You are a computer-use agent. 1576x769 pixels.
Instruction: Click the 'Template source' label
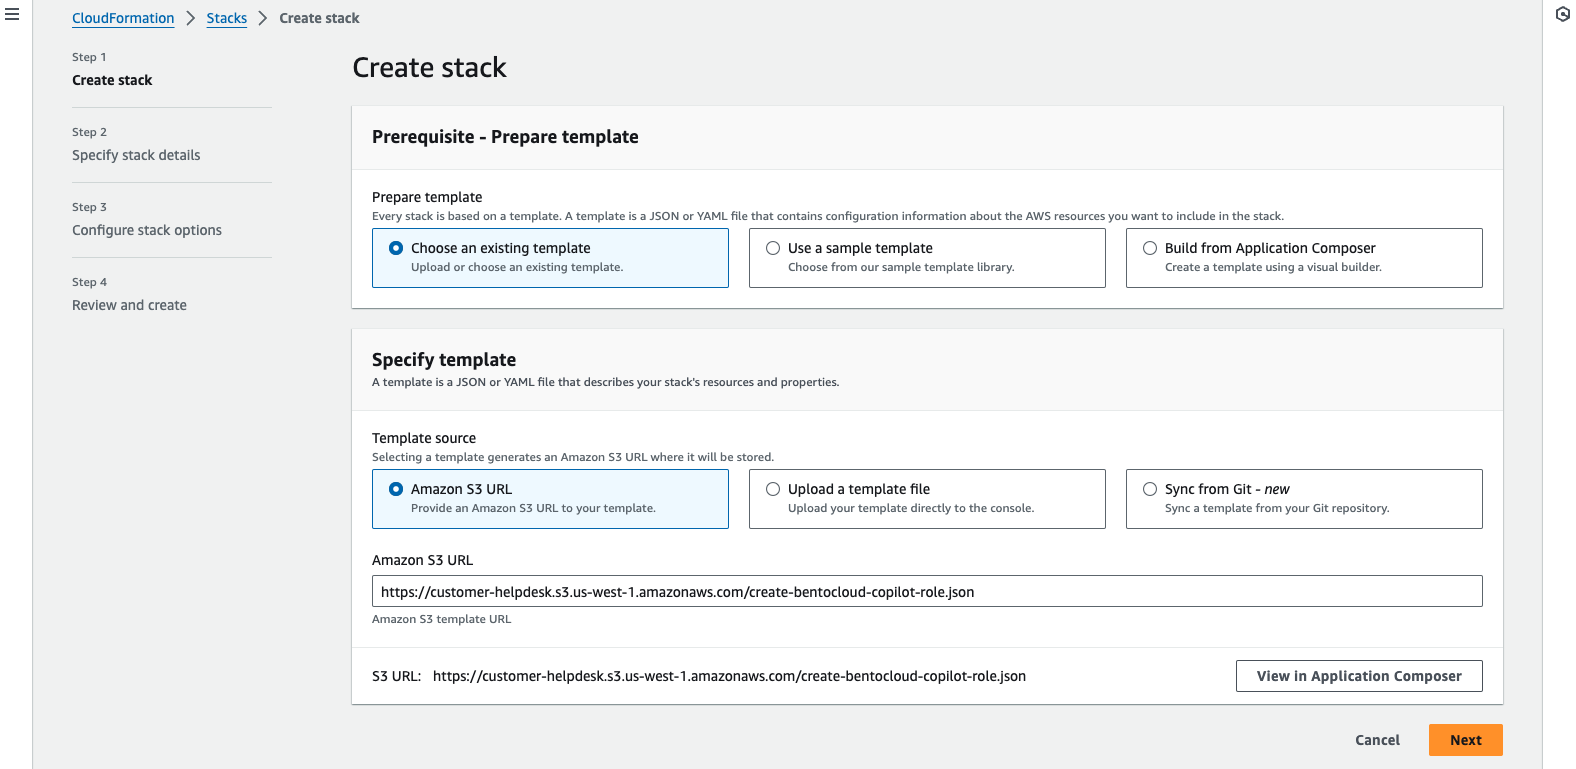[424, 438]
